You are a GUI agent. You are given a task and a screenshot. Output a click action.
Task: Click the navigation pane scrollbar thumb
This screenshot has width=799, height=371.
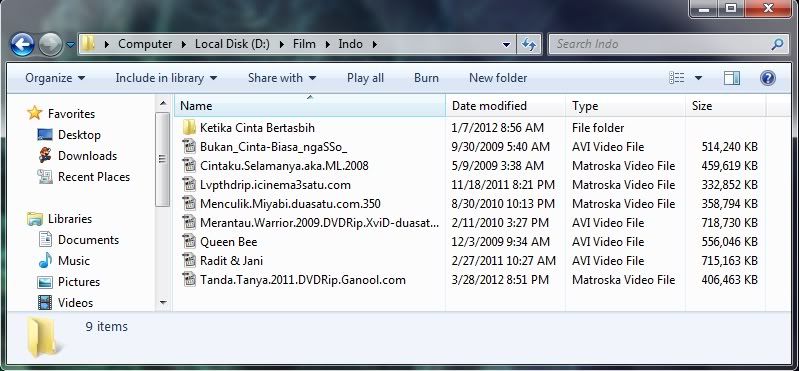click(x=163, y=159)
